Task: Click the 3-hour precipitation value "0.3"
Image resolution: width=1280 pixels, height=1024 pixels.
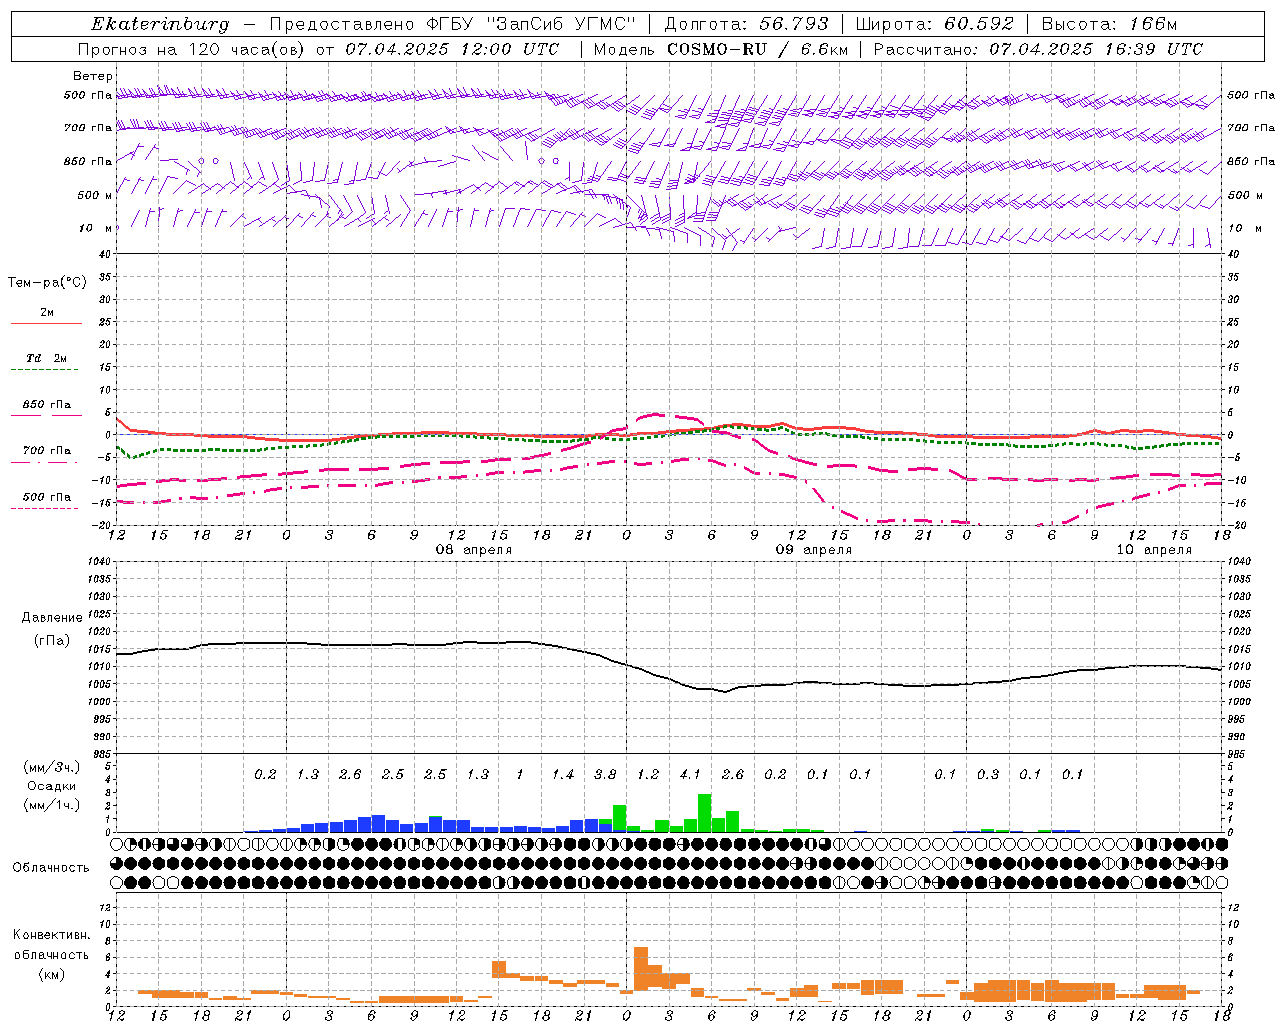Action: coord(988,774)
